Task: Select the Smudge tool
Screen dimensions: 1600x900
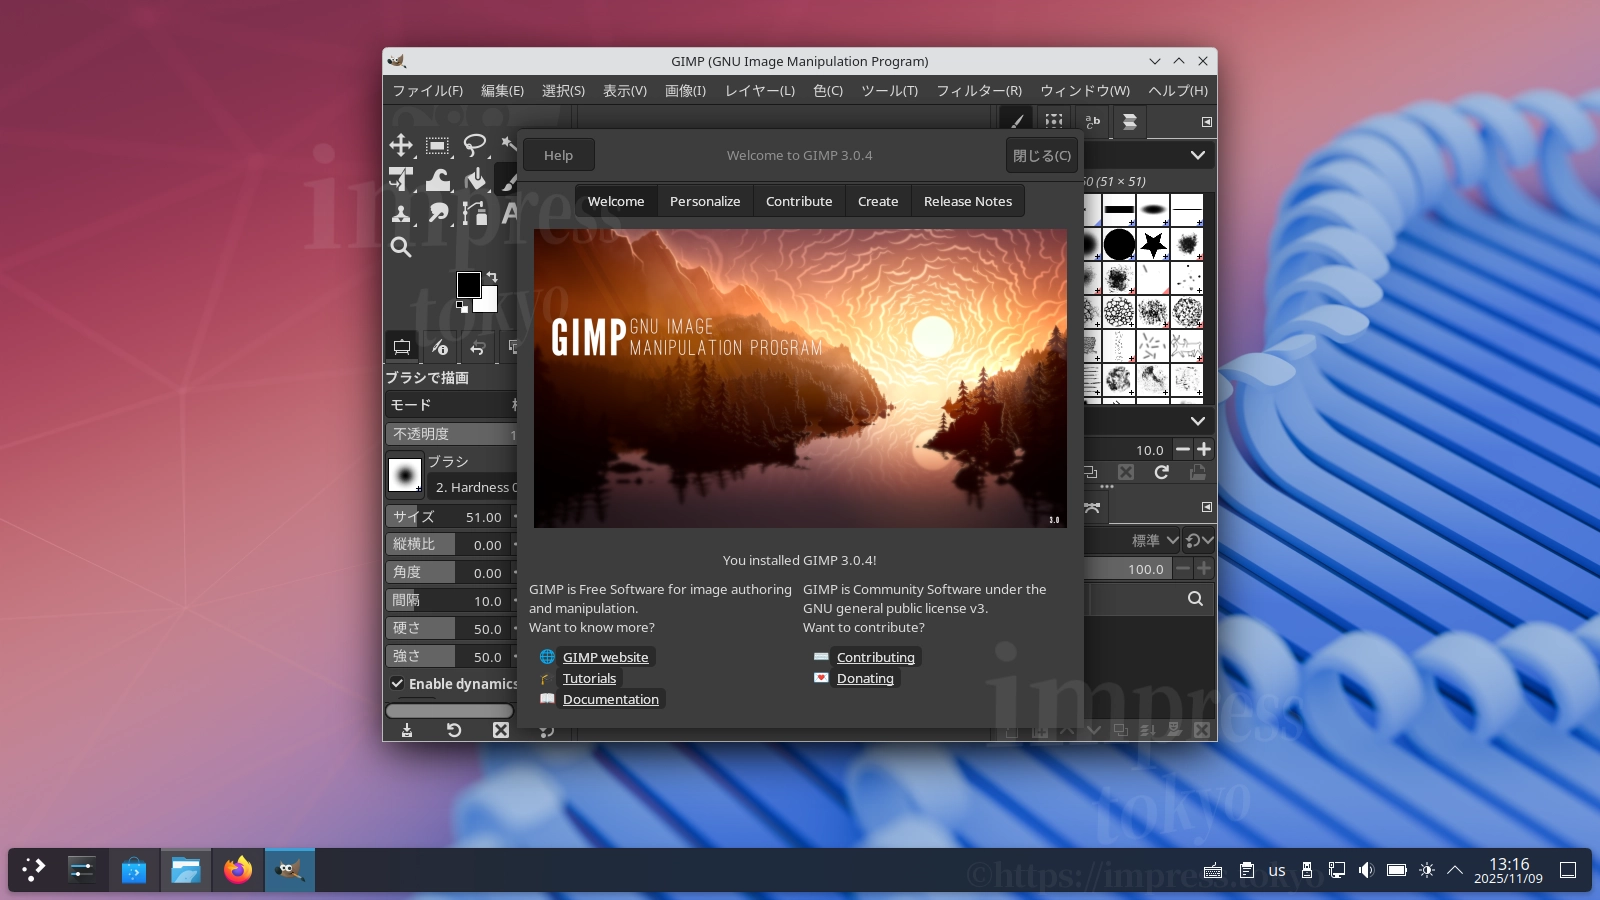Action: [x=437, y=214]
